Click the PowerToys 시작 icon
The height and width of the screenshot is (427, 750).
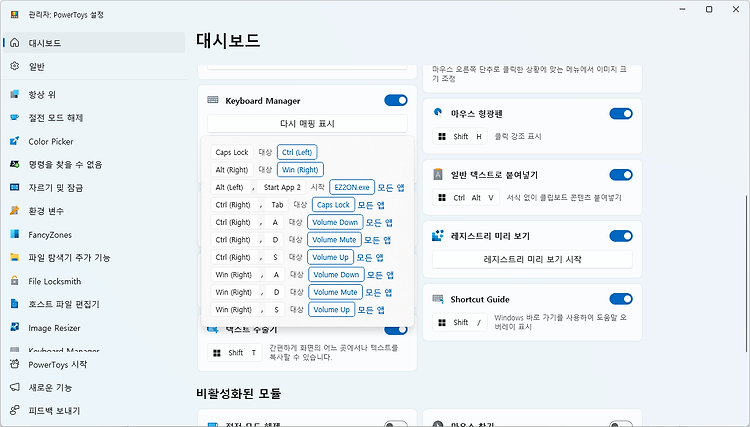(x=15, y=364)
